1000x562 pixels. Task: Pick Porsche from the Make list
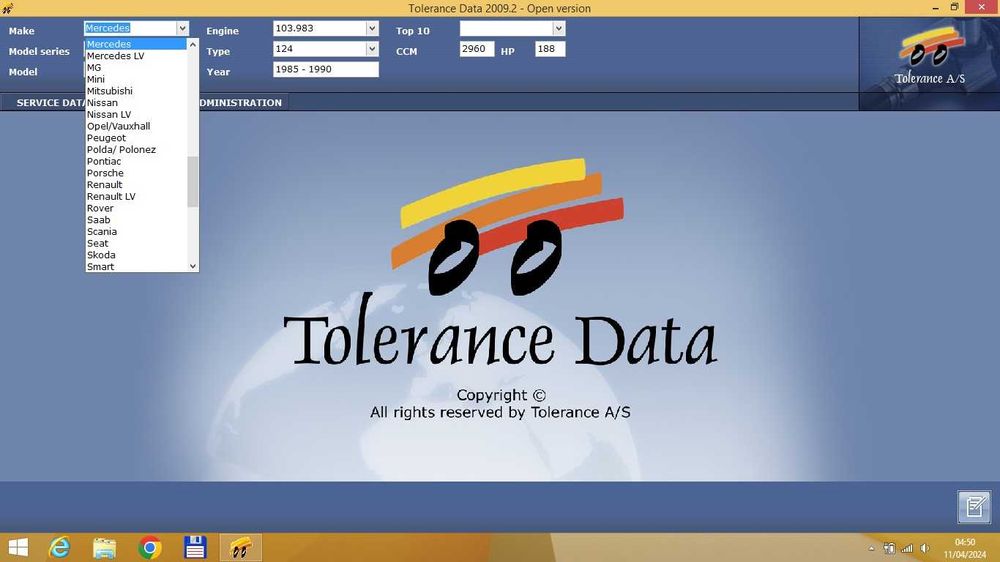tap(136, 173)
